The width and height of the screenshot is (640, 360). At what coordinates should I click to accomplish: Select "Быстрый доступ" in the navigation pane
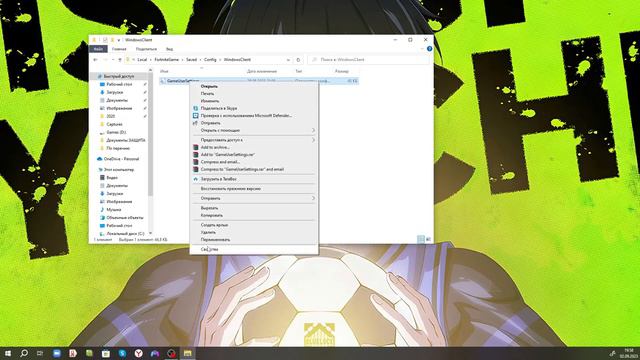118,76
